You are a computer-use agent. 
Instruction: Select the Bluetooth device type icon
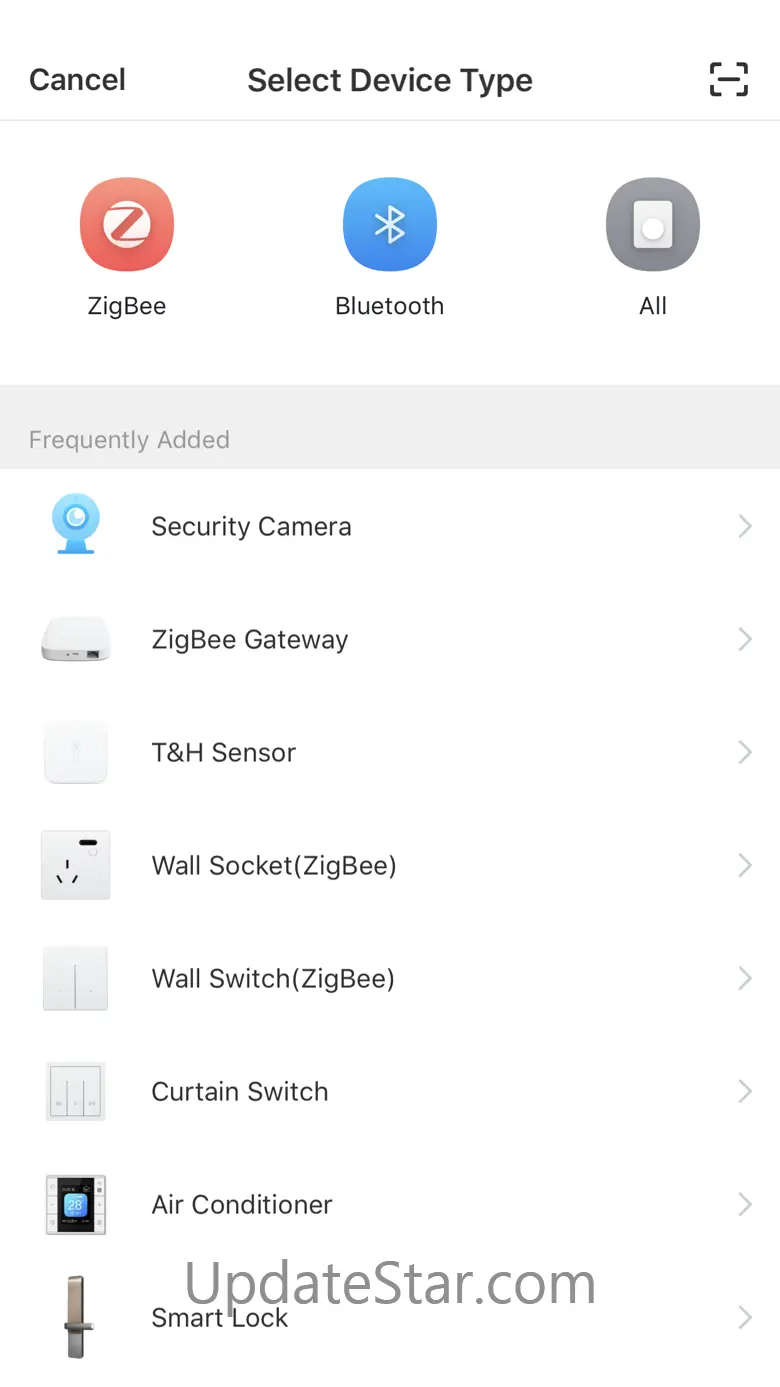tap(389, 225)
